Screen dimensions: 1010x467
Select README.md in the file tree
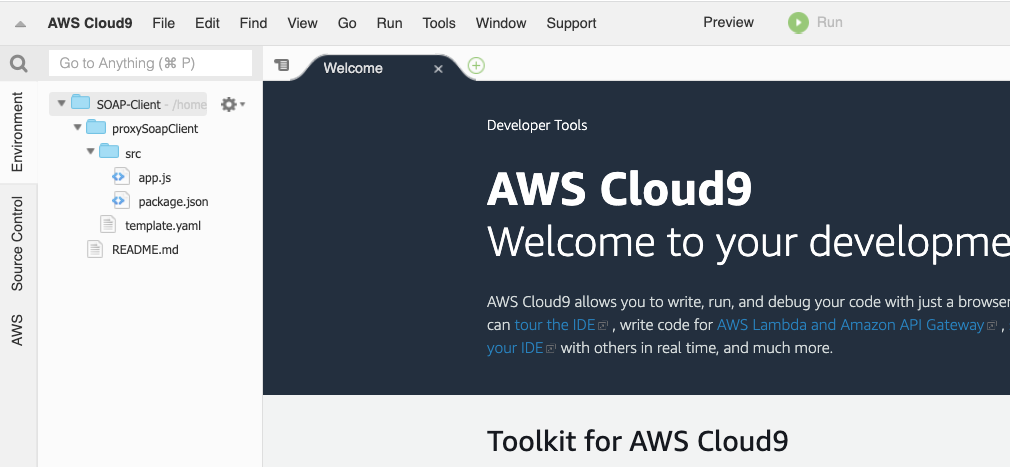[146, 250]
